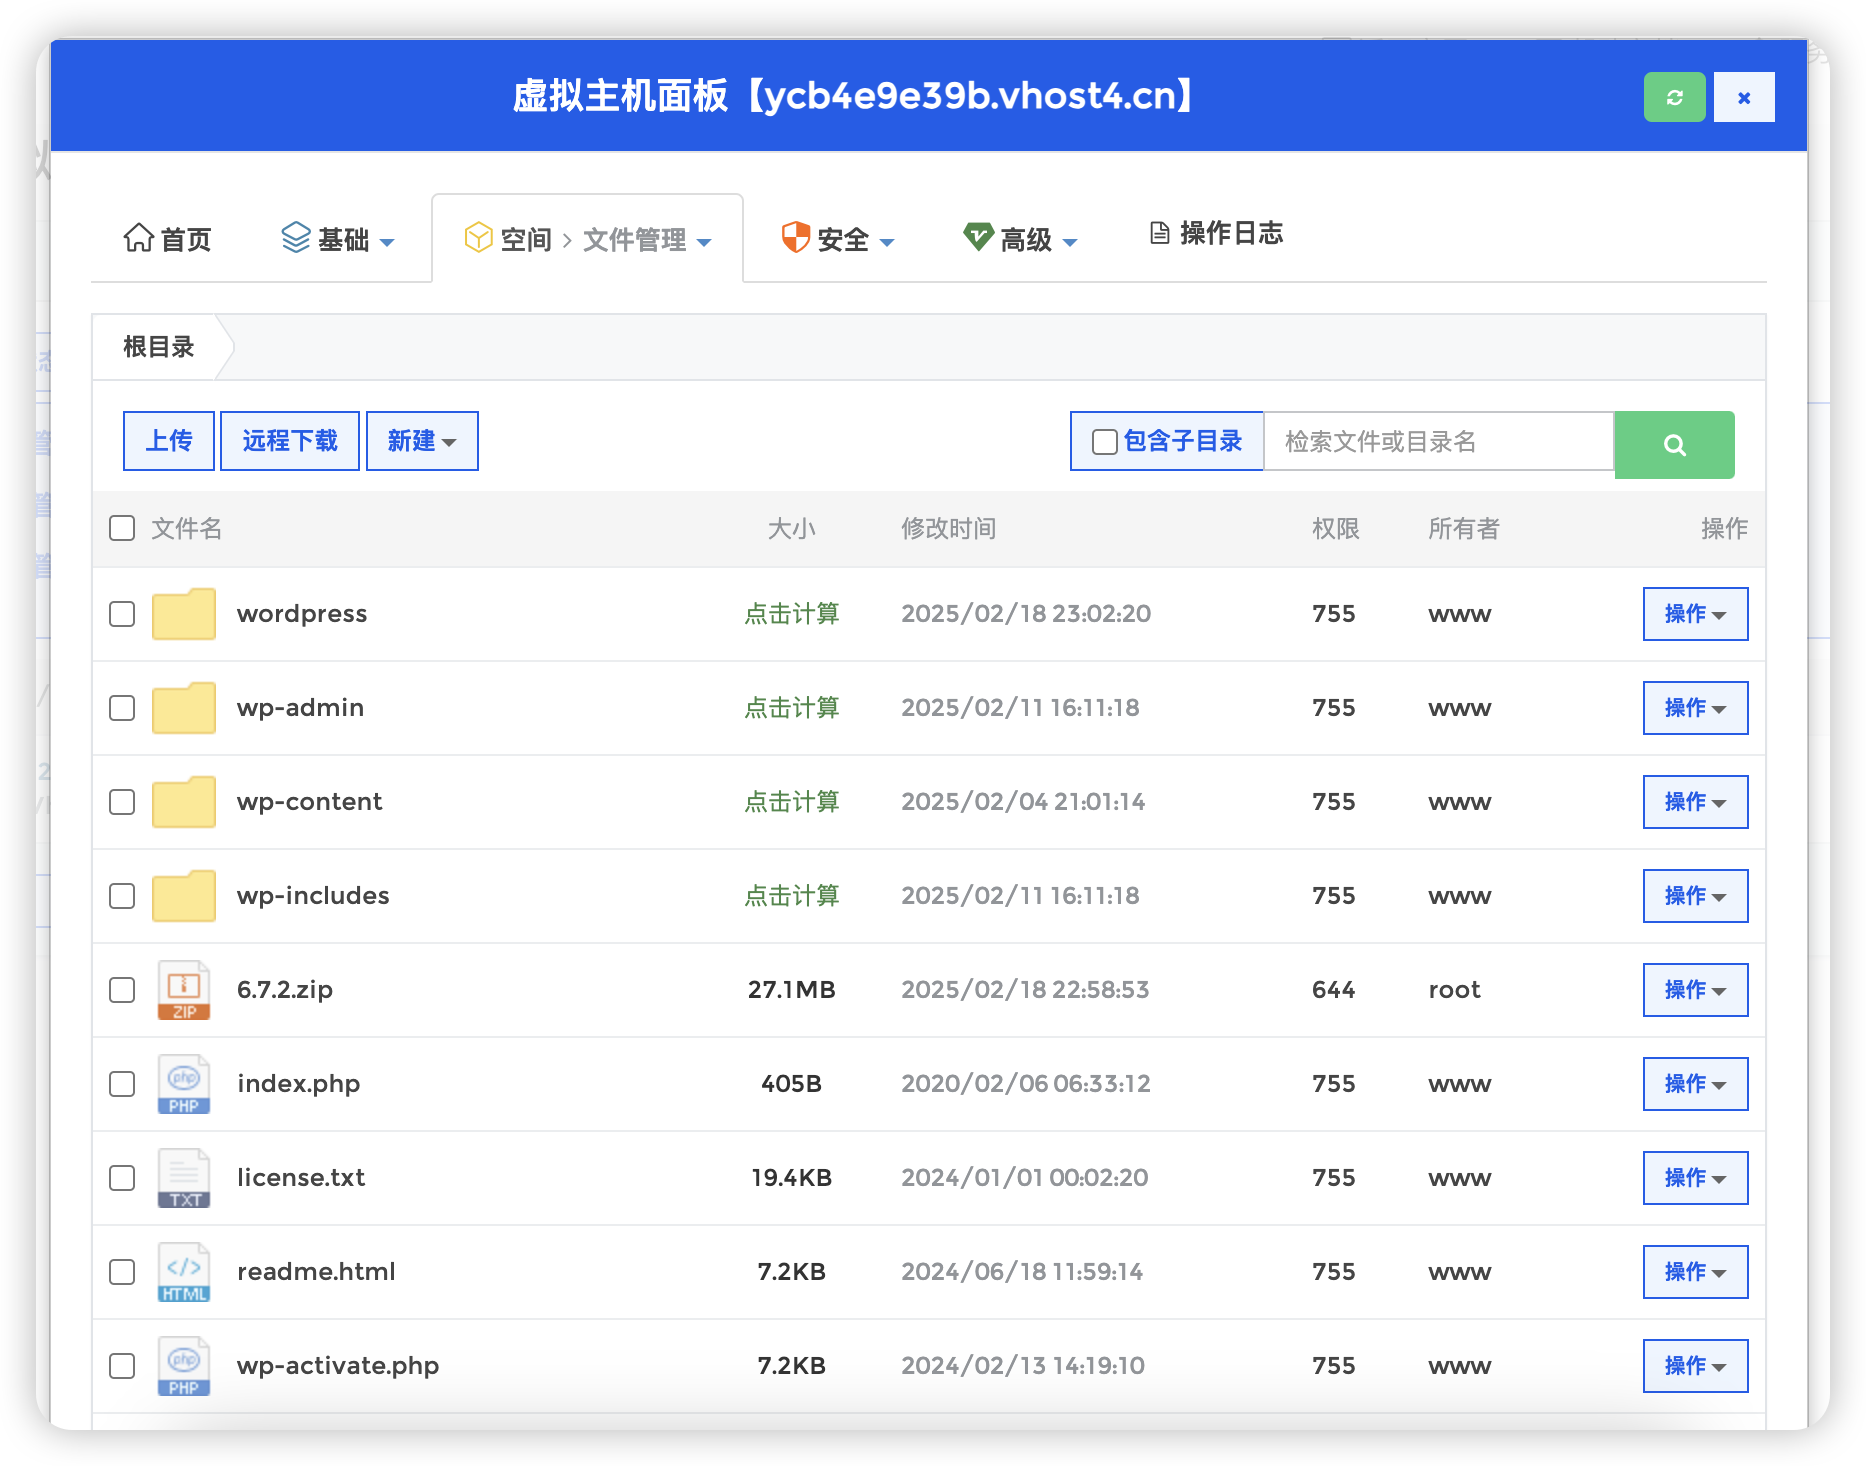This screenshot has height=1466, width=1866.
Task: Click the wp-includes folder icon
Action: click(184, 895)
